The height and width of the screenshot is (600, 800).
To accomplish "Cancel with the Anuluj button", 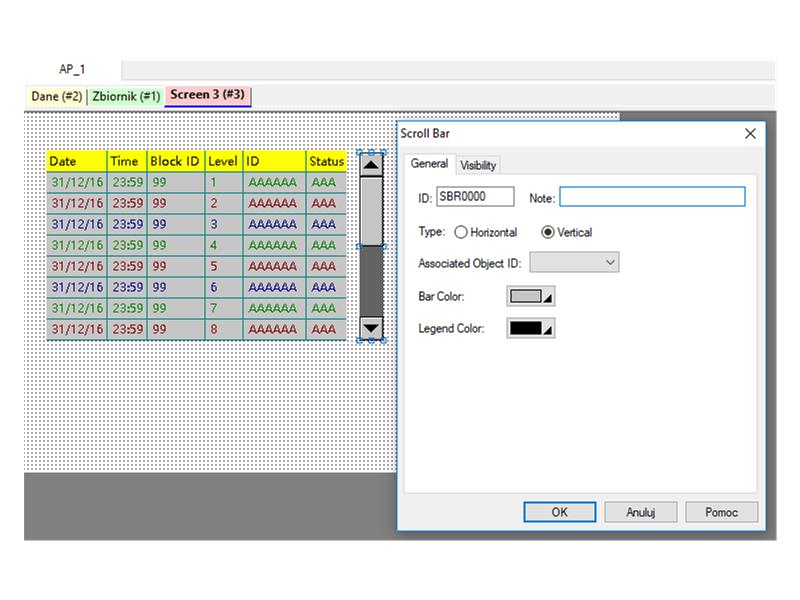I will (x=641, y=512).
